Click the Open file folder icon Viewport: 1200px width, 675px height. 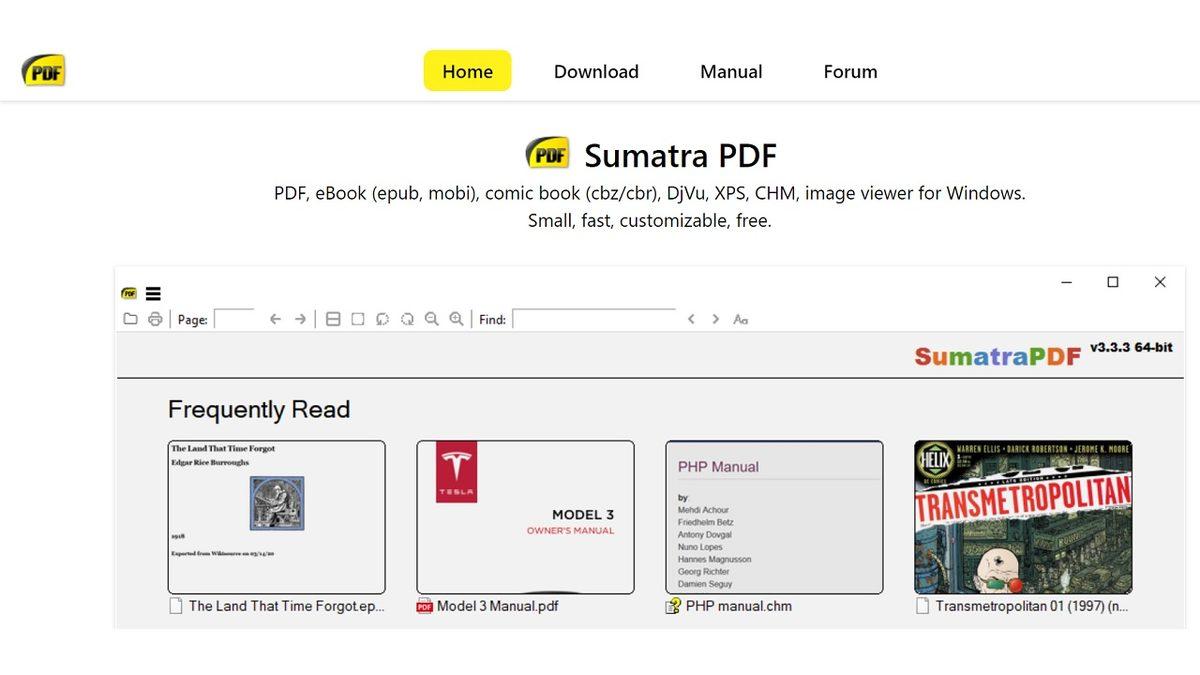(x=130, y=319)
